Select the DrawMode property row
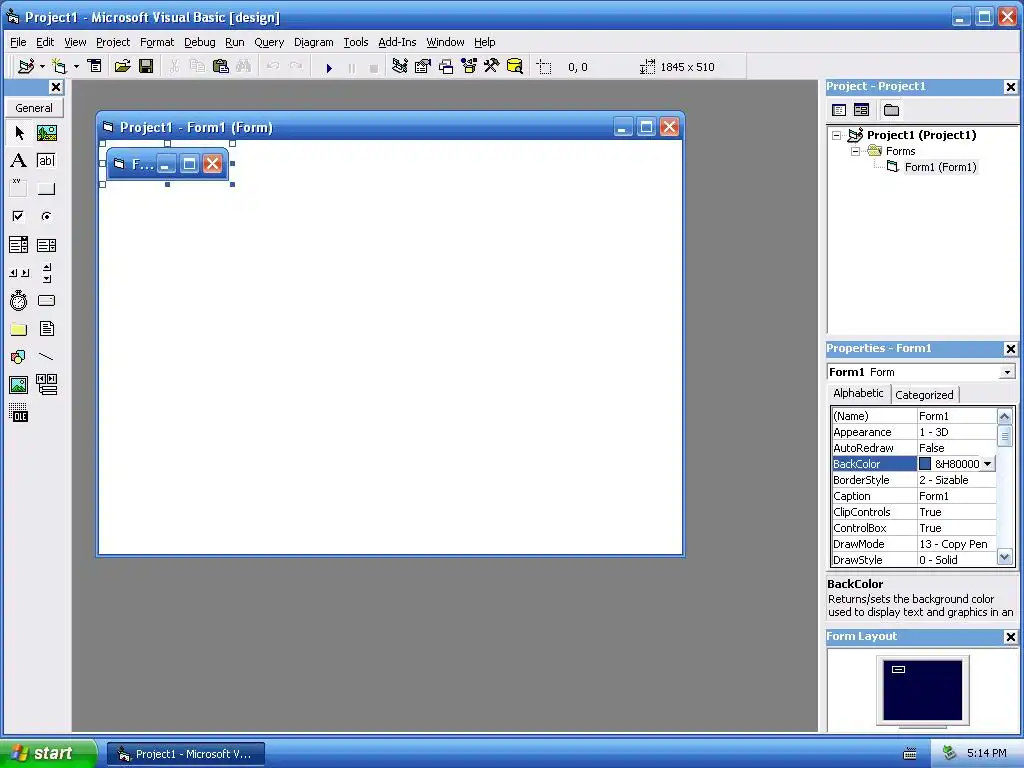 tap(914, 544)
